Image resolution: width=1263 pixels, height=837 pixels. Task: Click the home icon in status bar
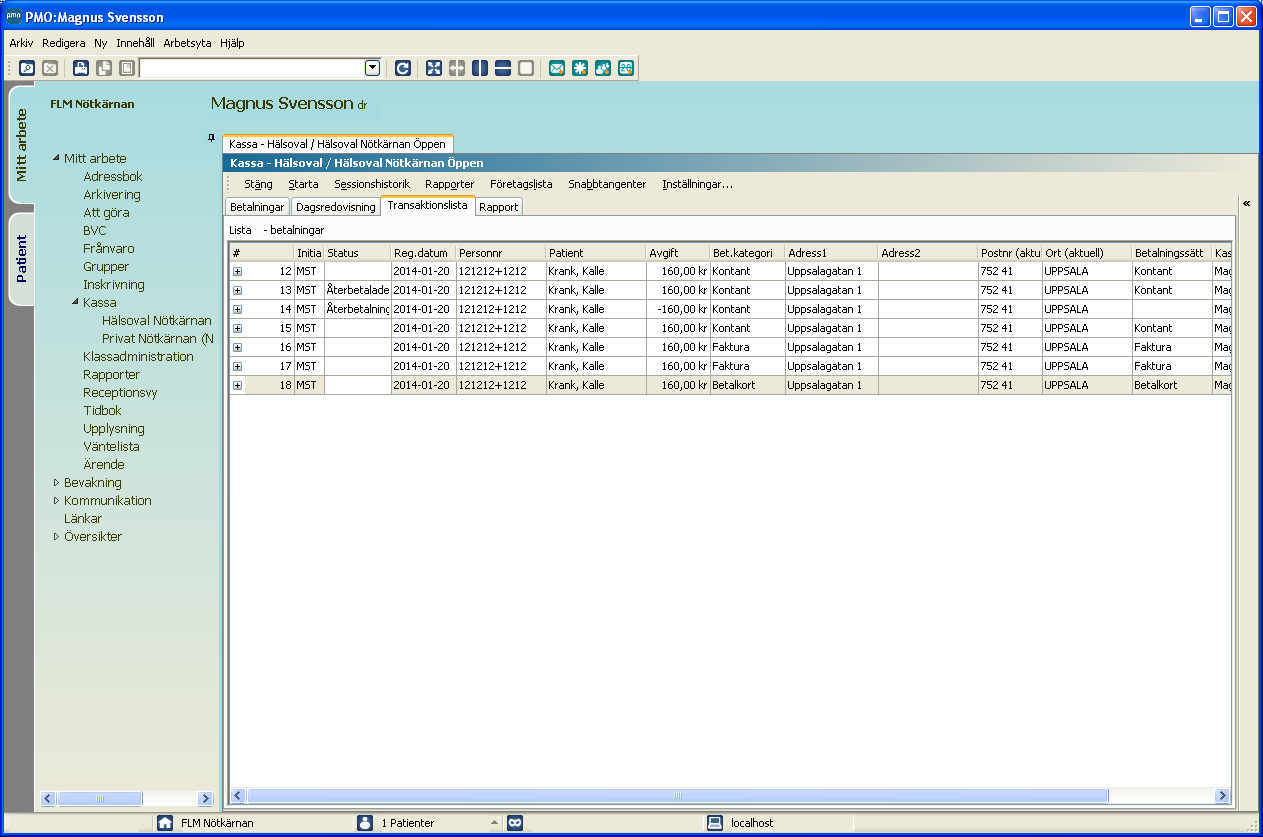(x=165, y=823)
